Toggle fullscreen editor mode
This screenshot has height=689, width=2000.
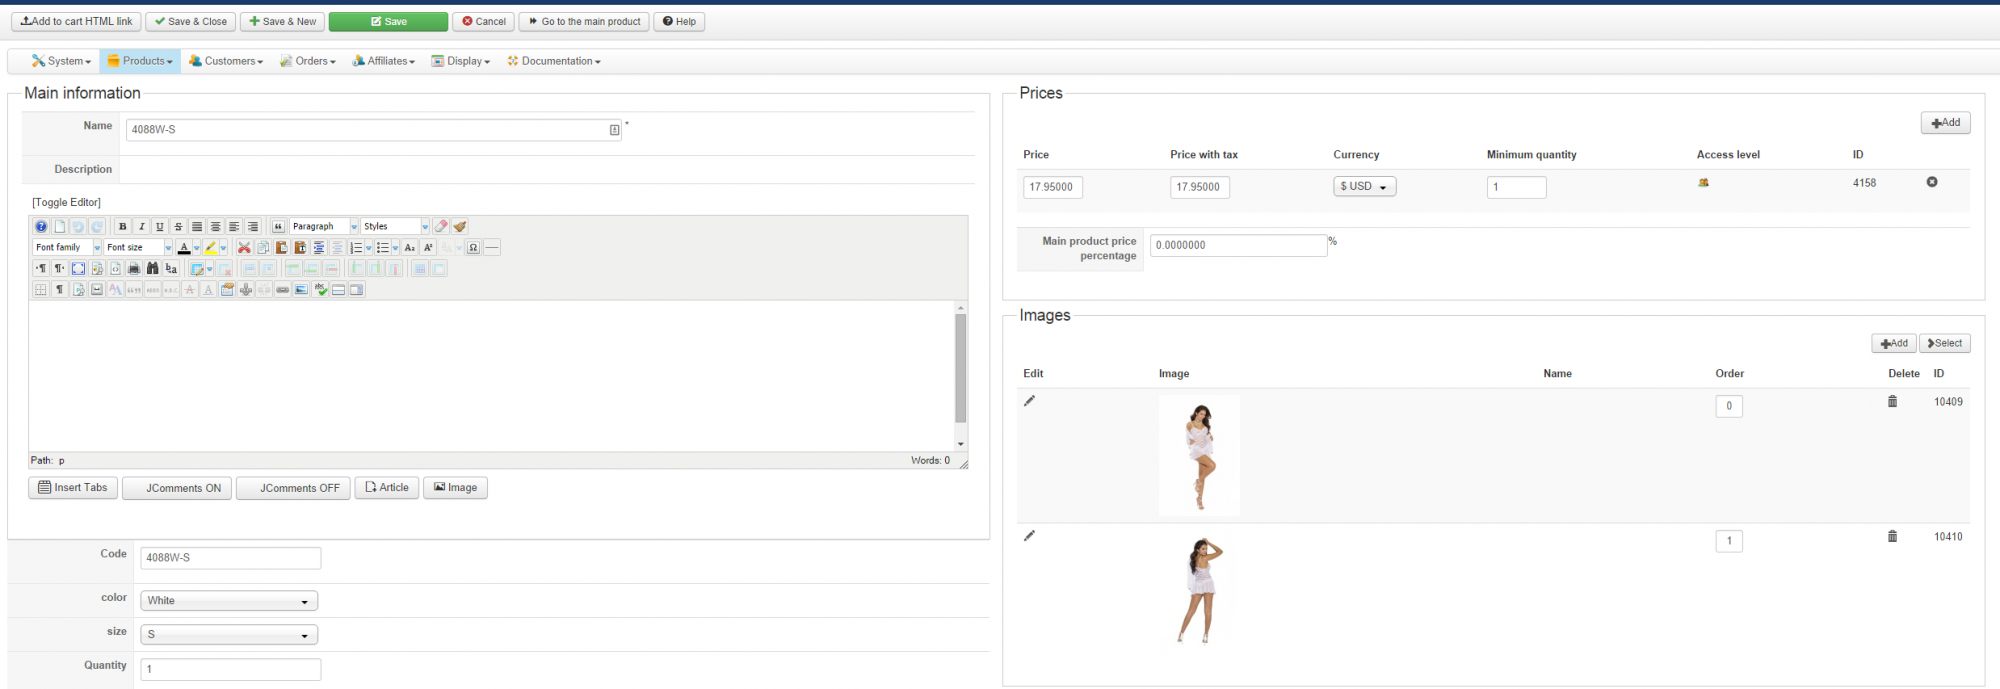coord(78,269)
